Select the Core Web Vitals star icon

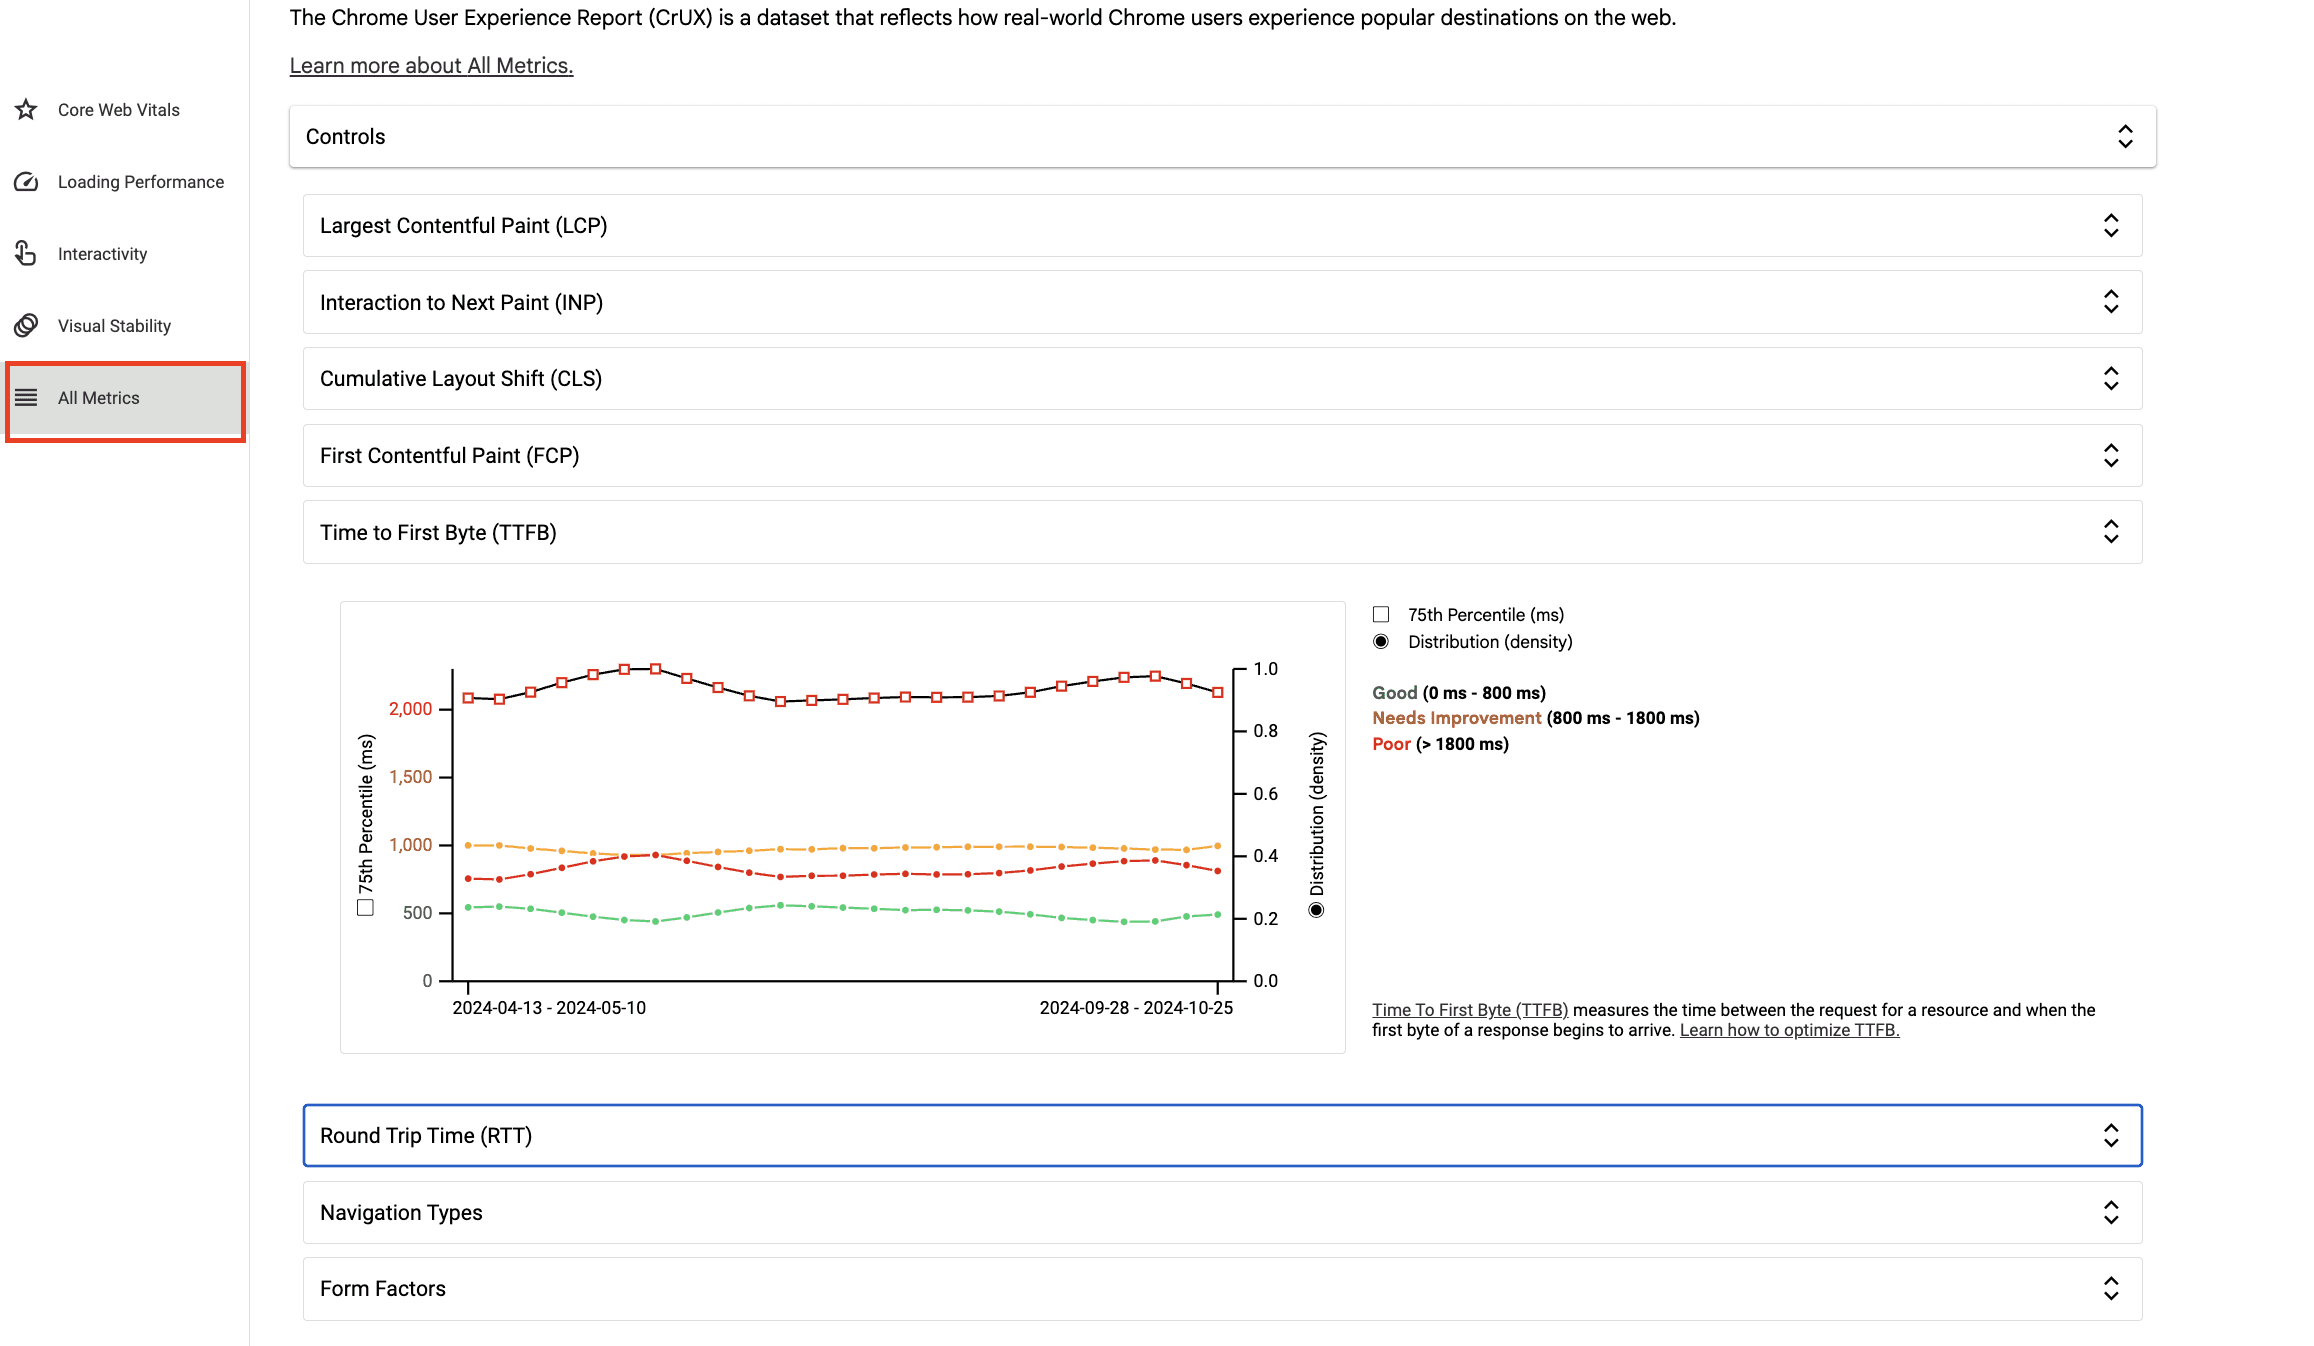click(x=25, y=110)
